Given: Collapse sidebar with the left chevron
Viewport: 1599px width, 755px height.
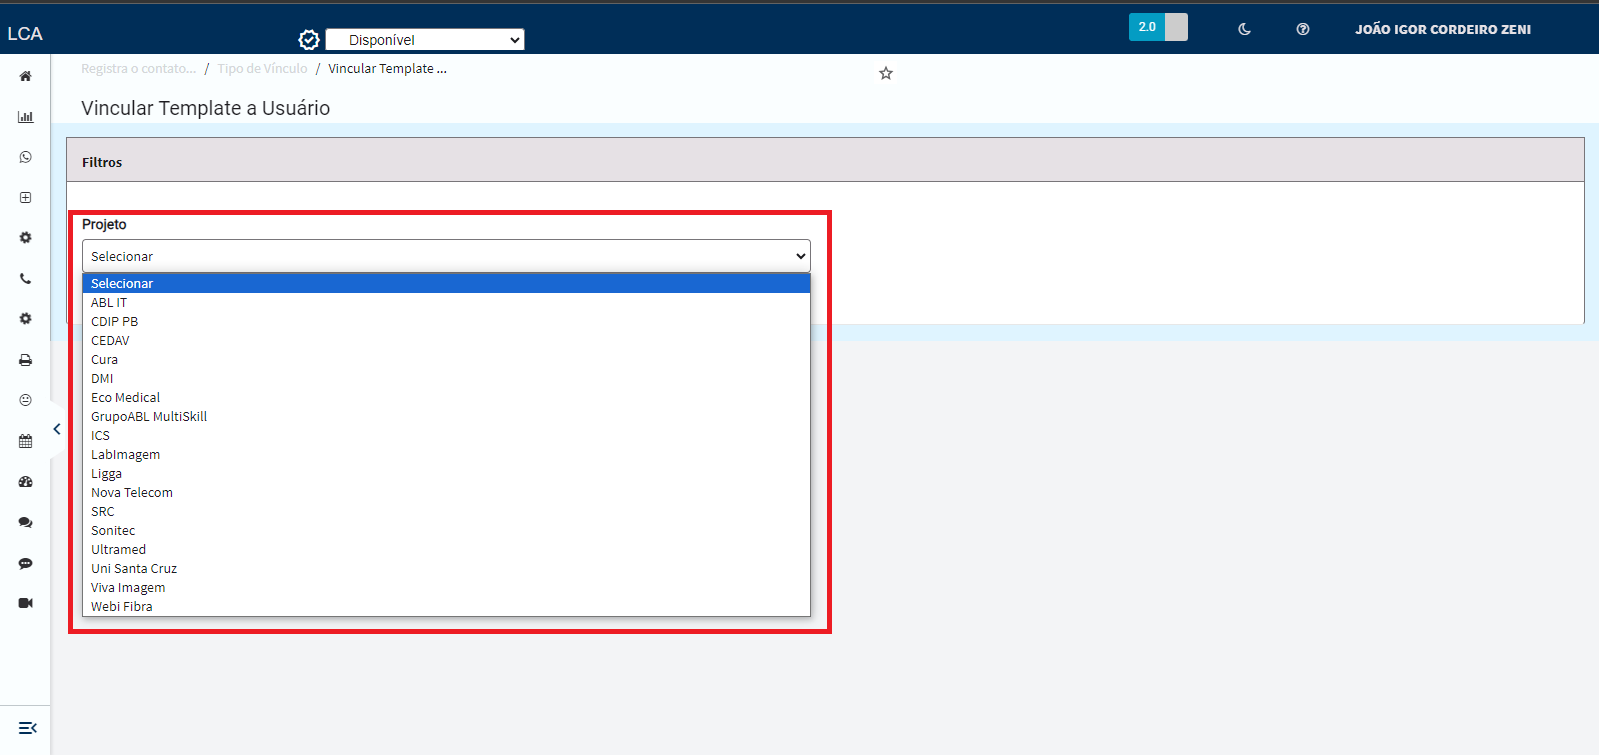Looking at the screenshot, I should pos(57,429).
